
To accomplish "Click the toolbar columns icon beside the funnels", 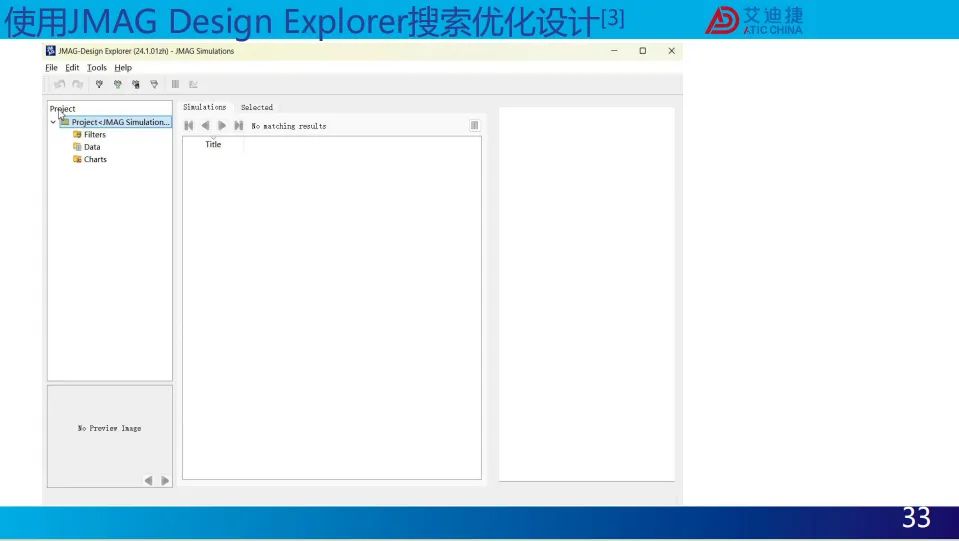I will 176,84.
